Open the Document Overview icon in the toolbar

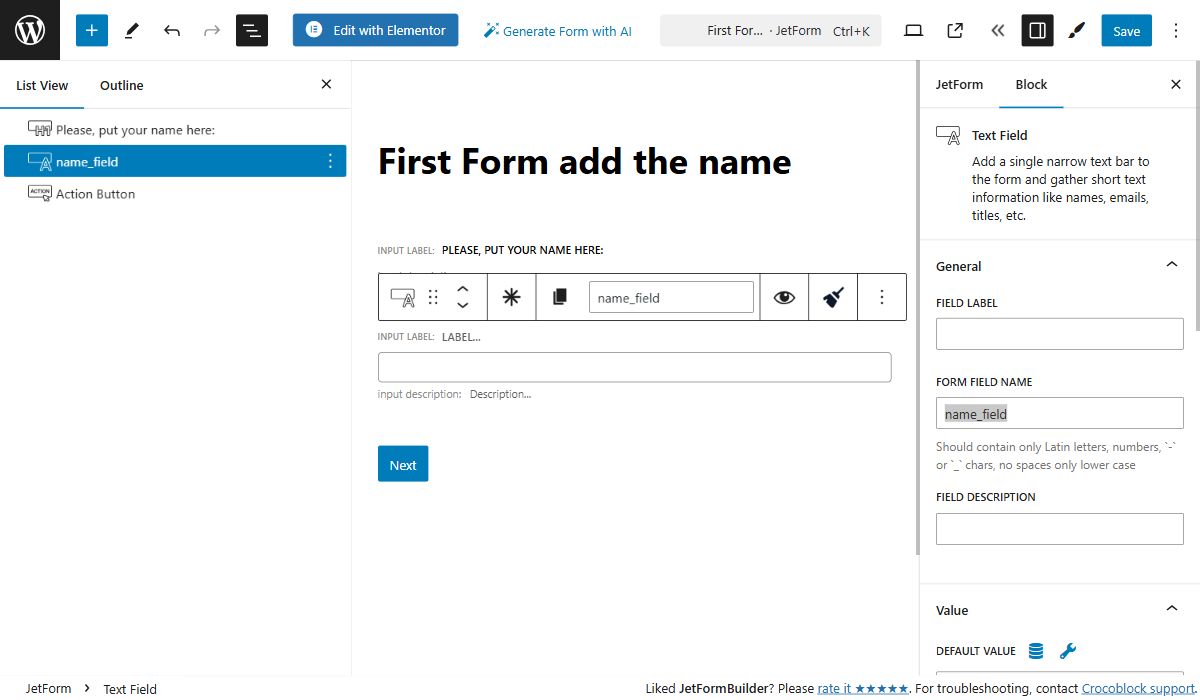(x=251, y=30)
